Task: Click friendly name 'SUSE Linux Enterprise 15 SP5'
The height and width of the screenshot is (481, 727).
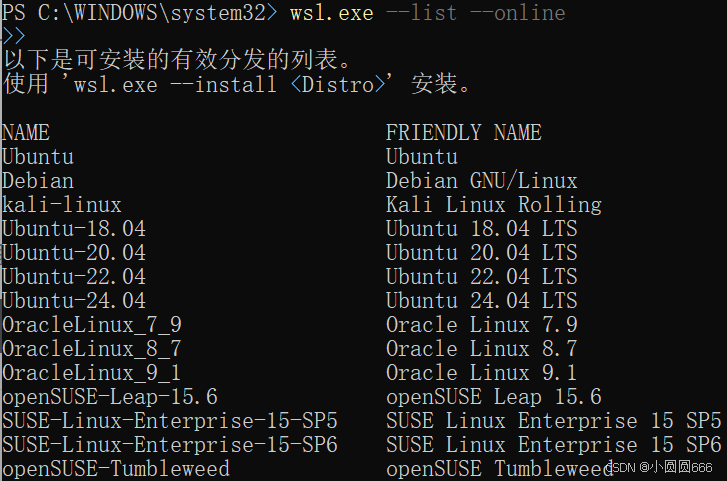Action: click(x=554, y=421)
